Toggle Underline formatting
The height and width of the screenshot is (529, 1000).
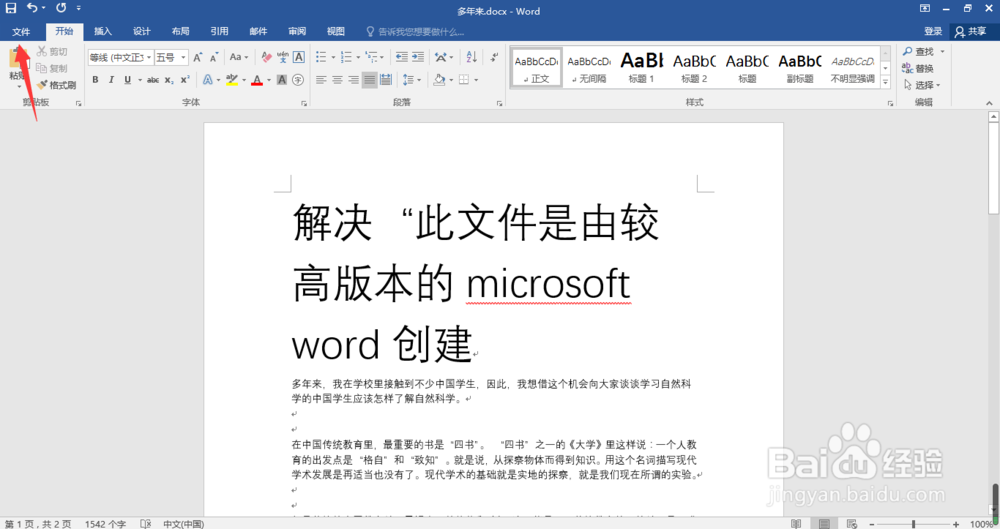click(128, 80)
